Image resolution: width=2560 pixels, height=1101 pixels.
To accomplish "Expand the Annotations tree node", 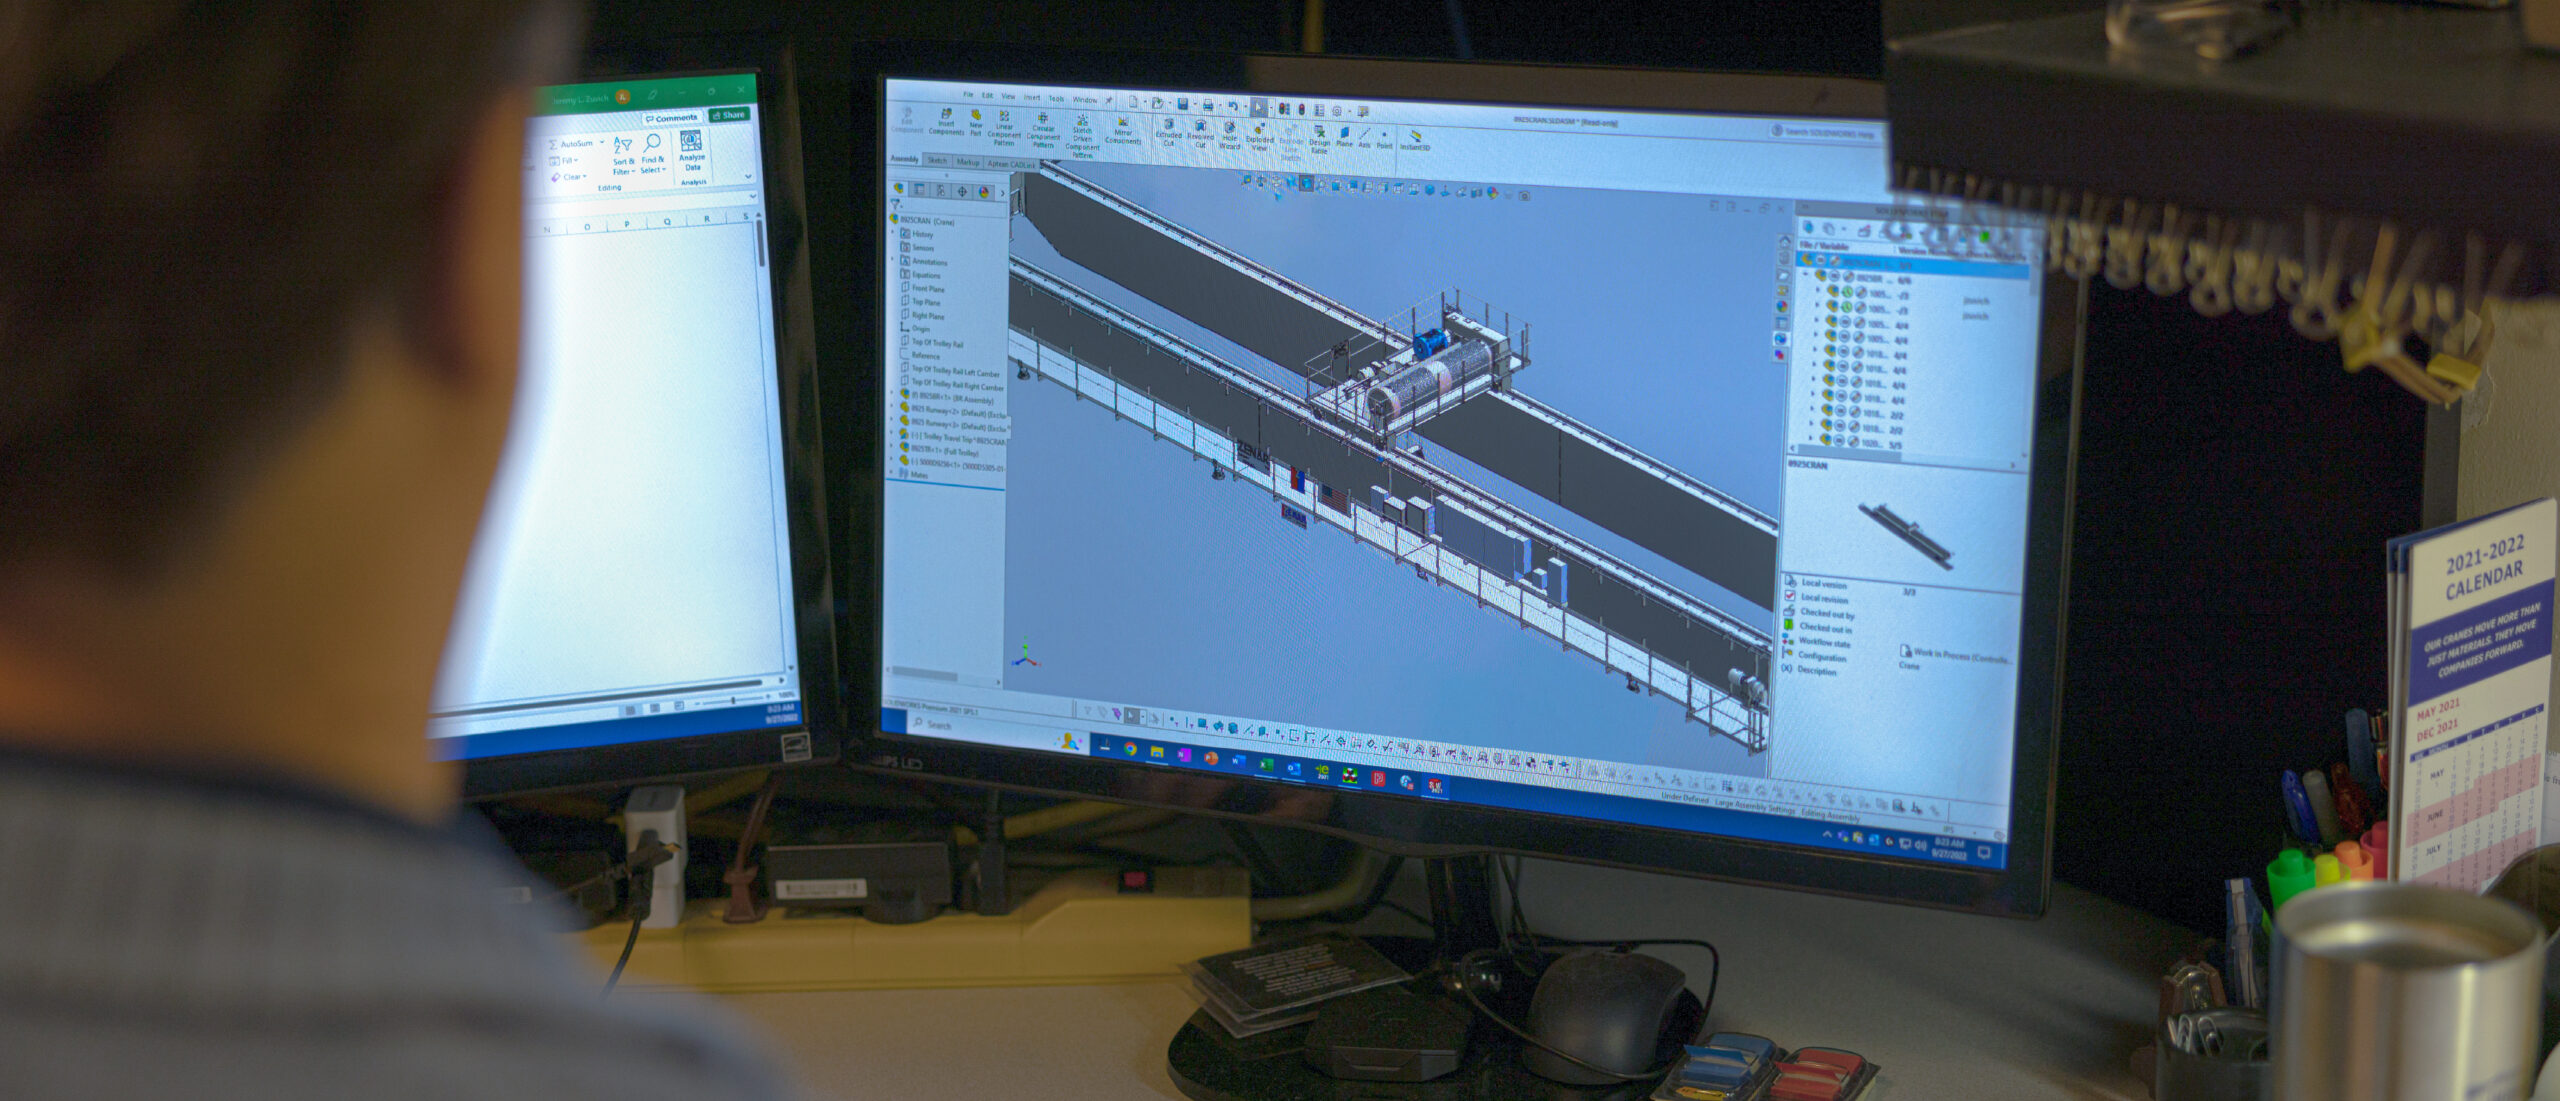I will [x=893, y=261].
